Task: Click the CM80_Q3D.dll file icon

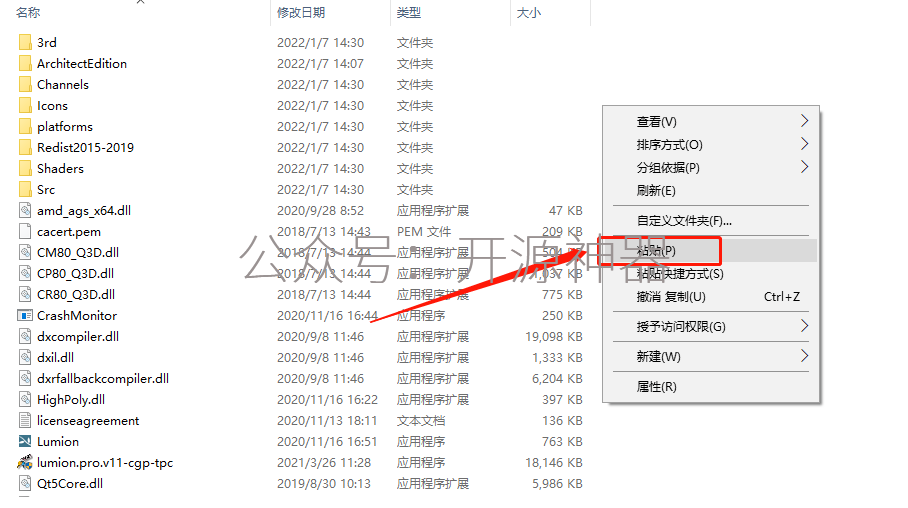Action: (25, 253)
